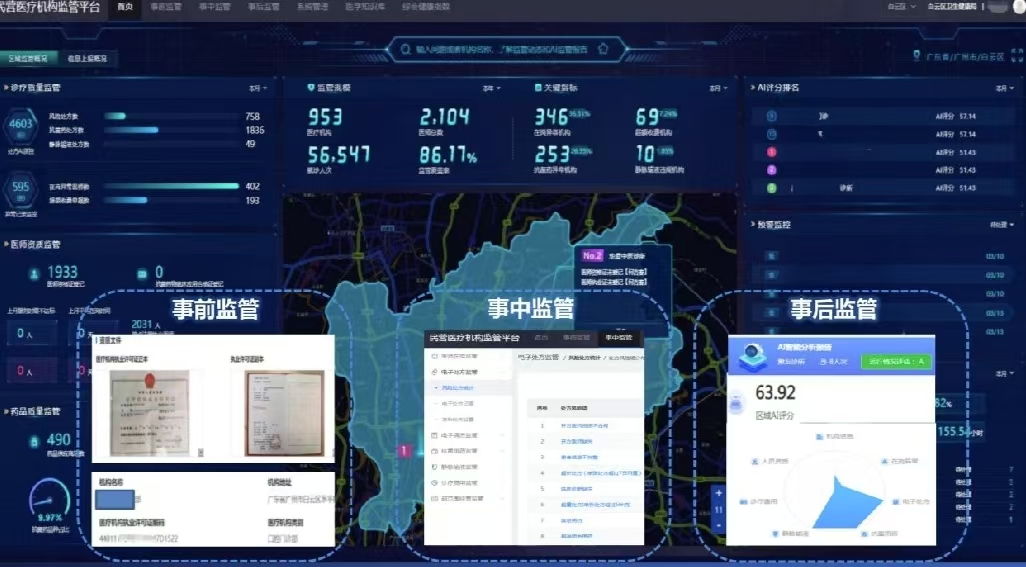Click the map zoom-in plus button

pyautogui.click(x=717, y=493)
